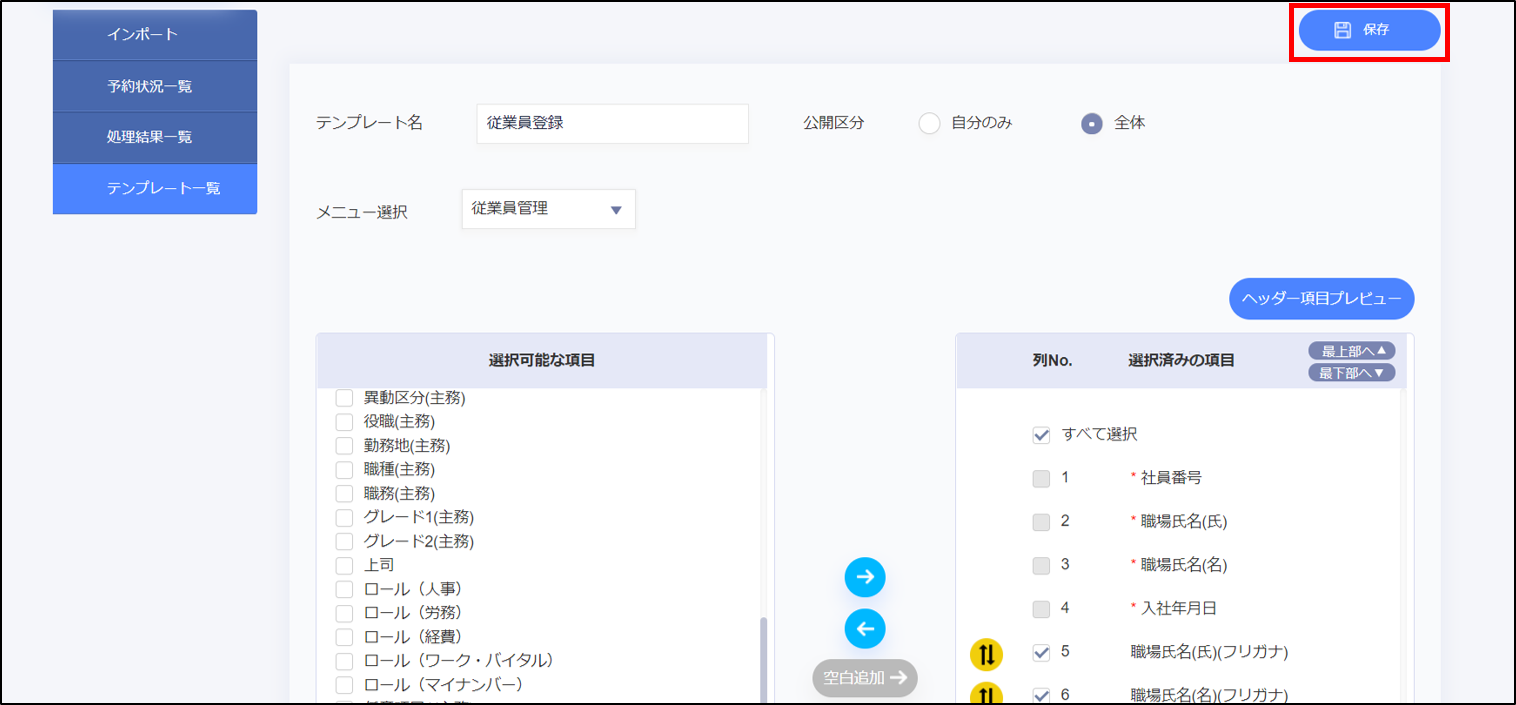
Task: Open the メニュー選択 dropdown
Action: [548, 210]
